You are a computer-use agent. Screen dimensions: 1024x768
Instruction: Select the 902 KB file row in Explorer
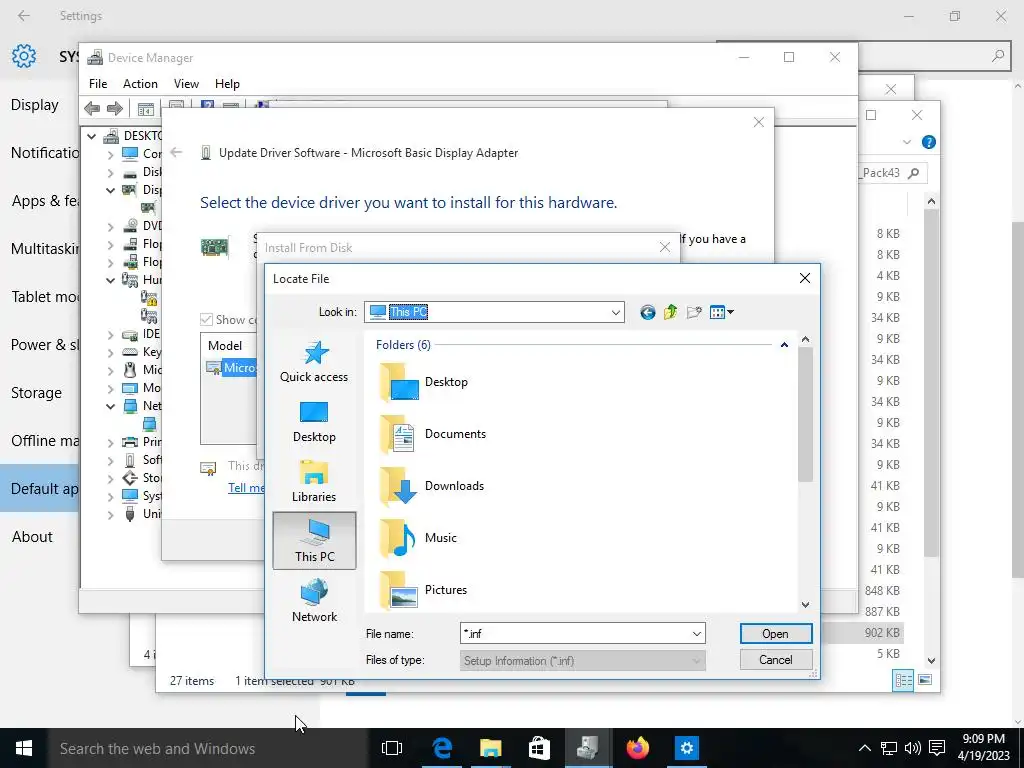point(861,632)
